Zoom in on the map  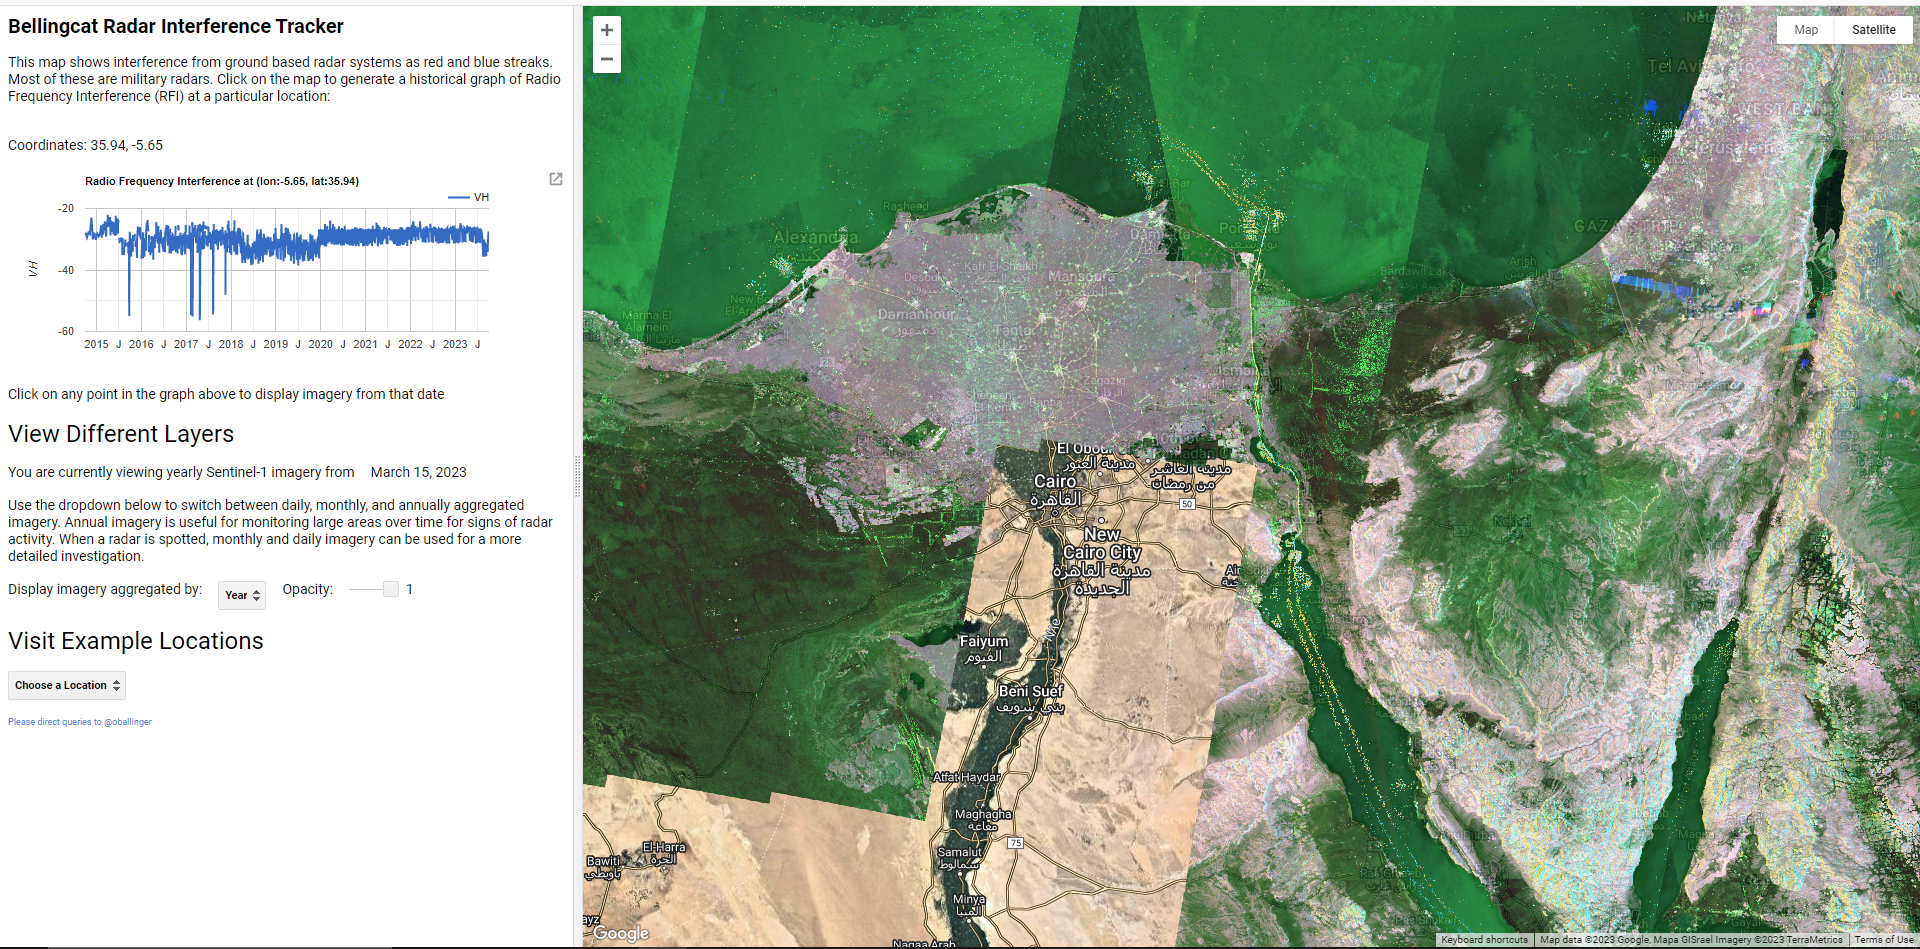tap(606, 31)
